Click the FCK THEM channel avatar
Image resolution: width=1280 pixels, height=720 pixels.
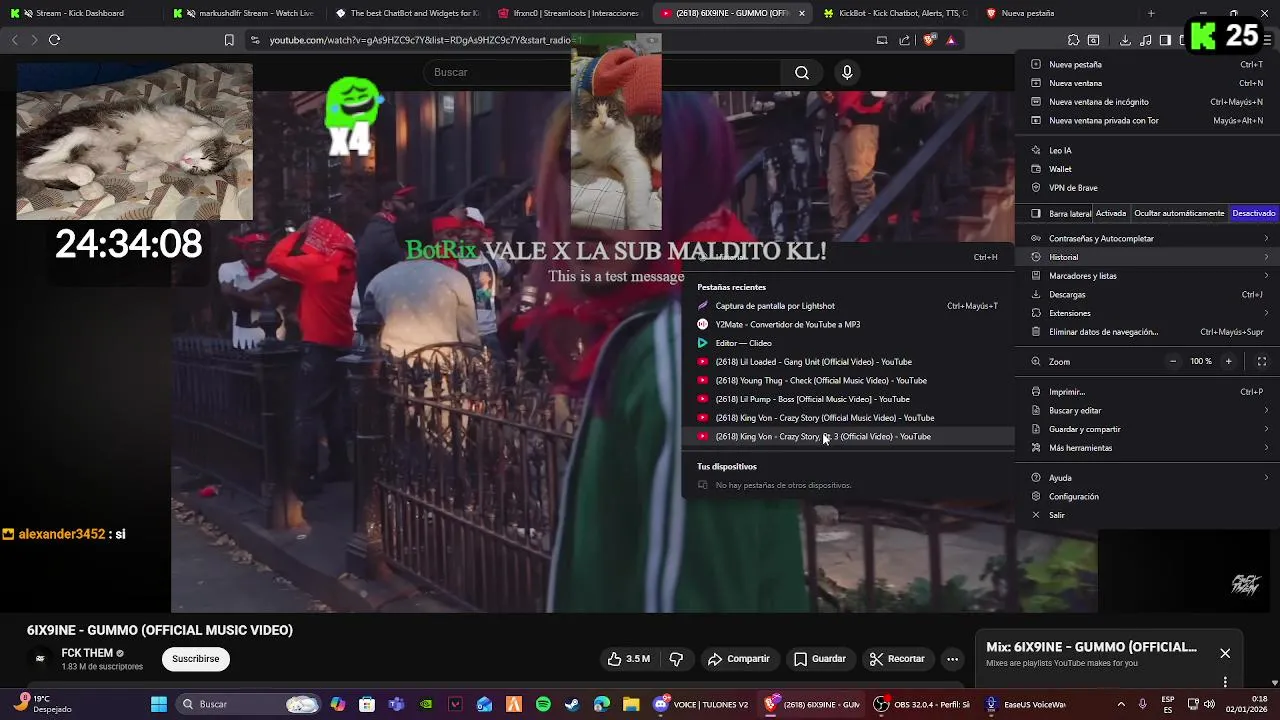click(x=40, y=658)
